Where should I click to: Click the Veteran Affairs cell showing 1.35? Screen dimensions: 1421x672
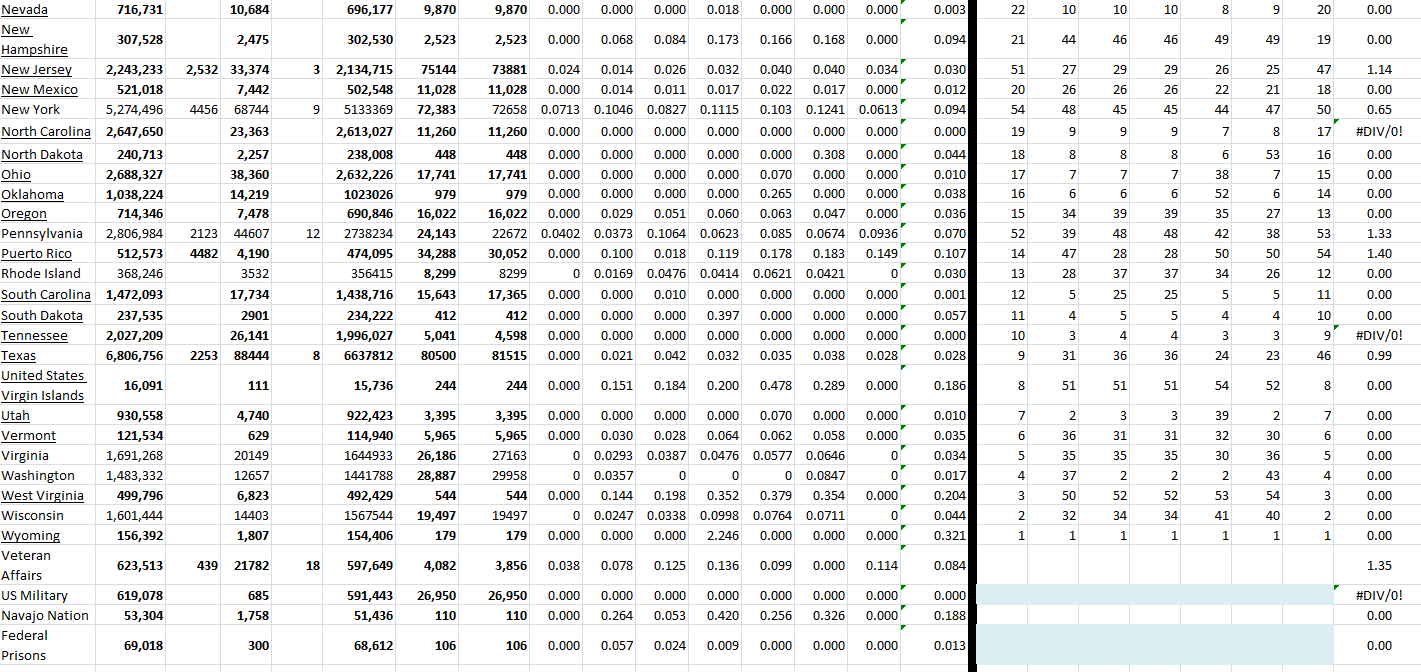[1378, 566]
